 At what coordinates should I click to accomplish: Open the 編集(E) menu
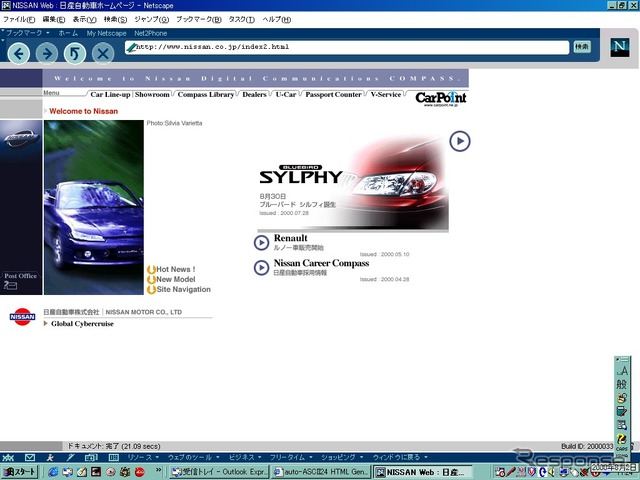click(53, 19)
